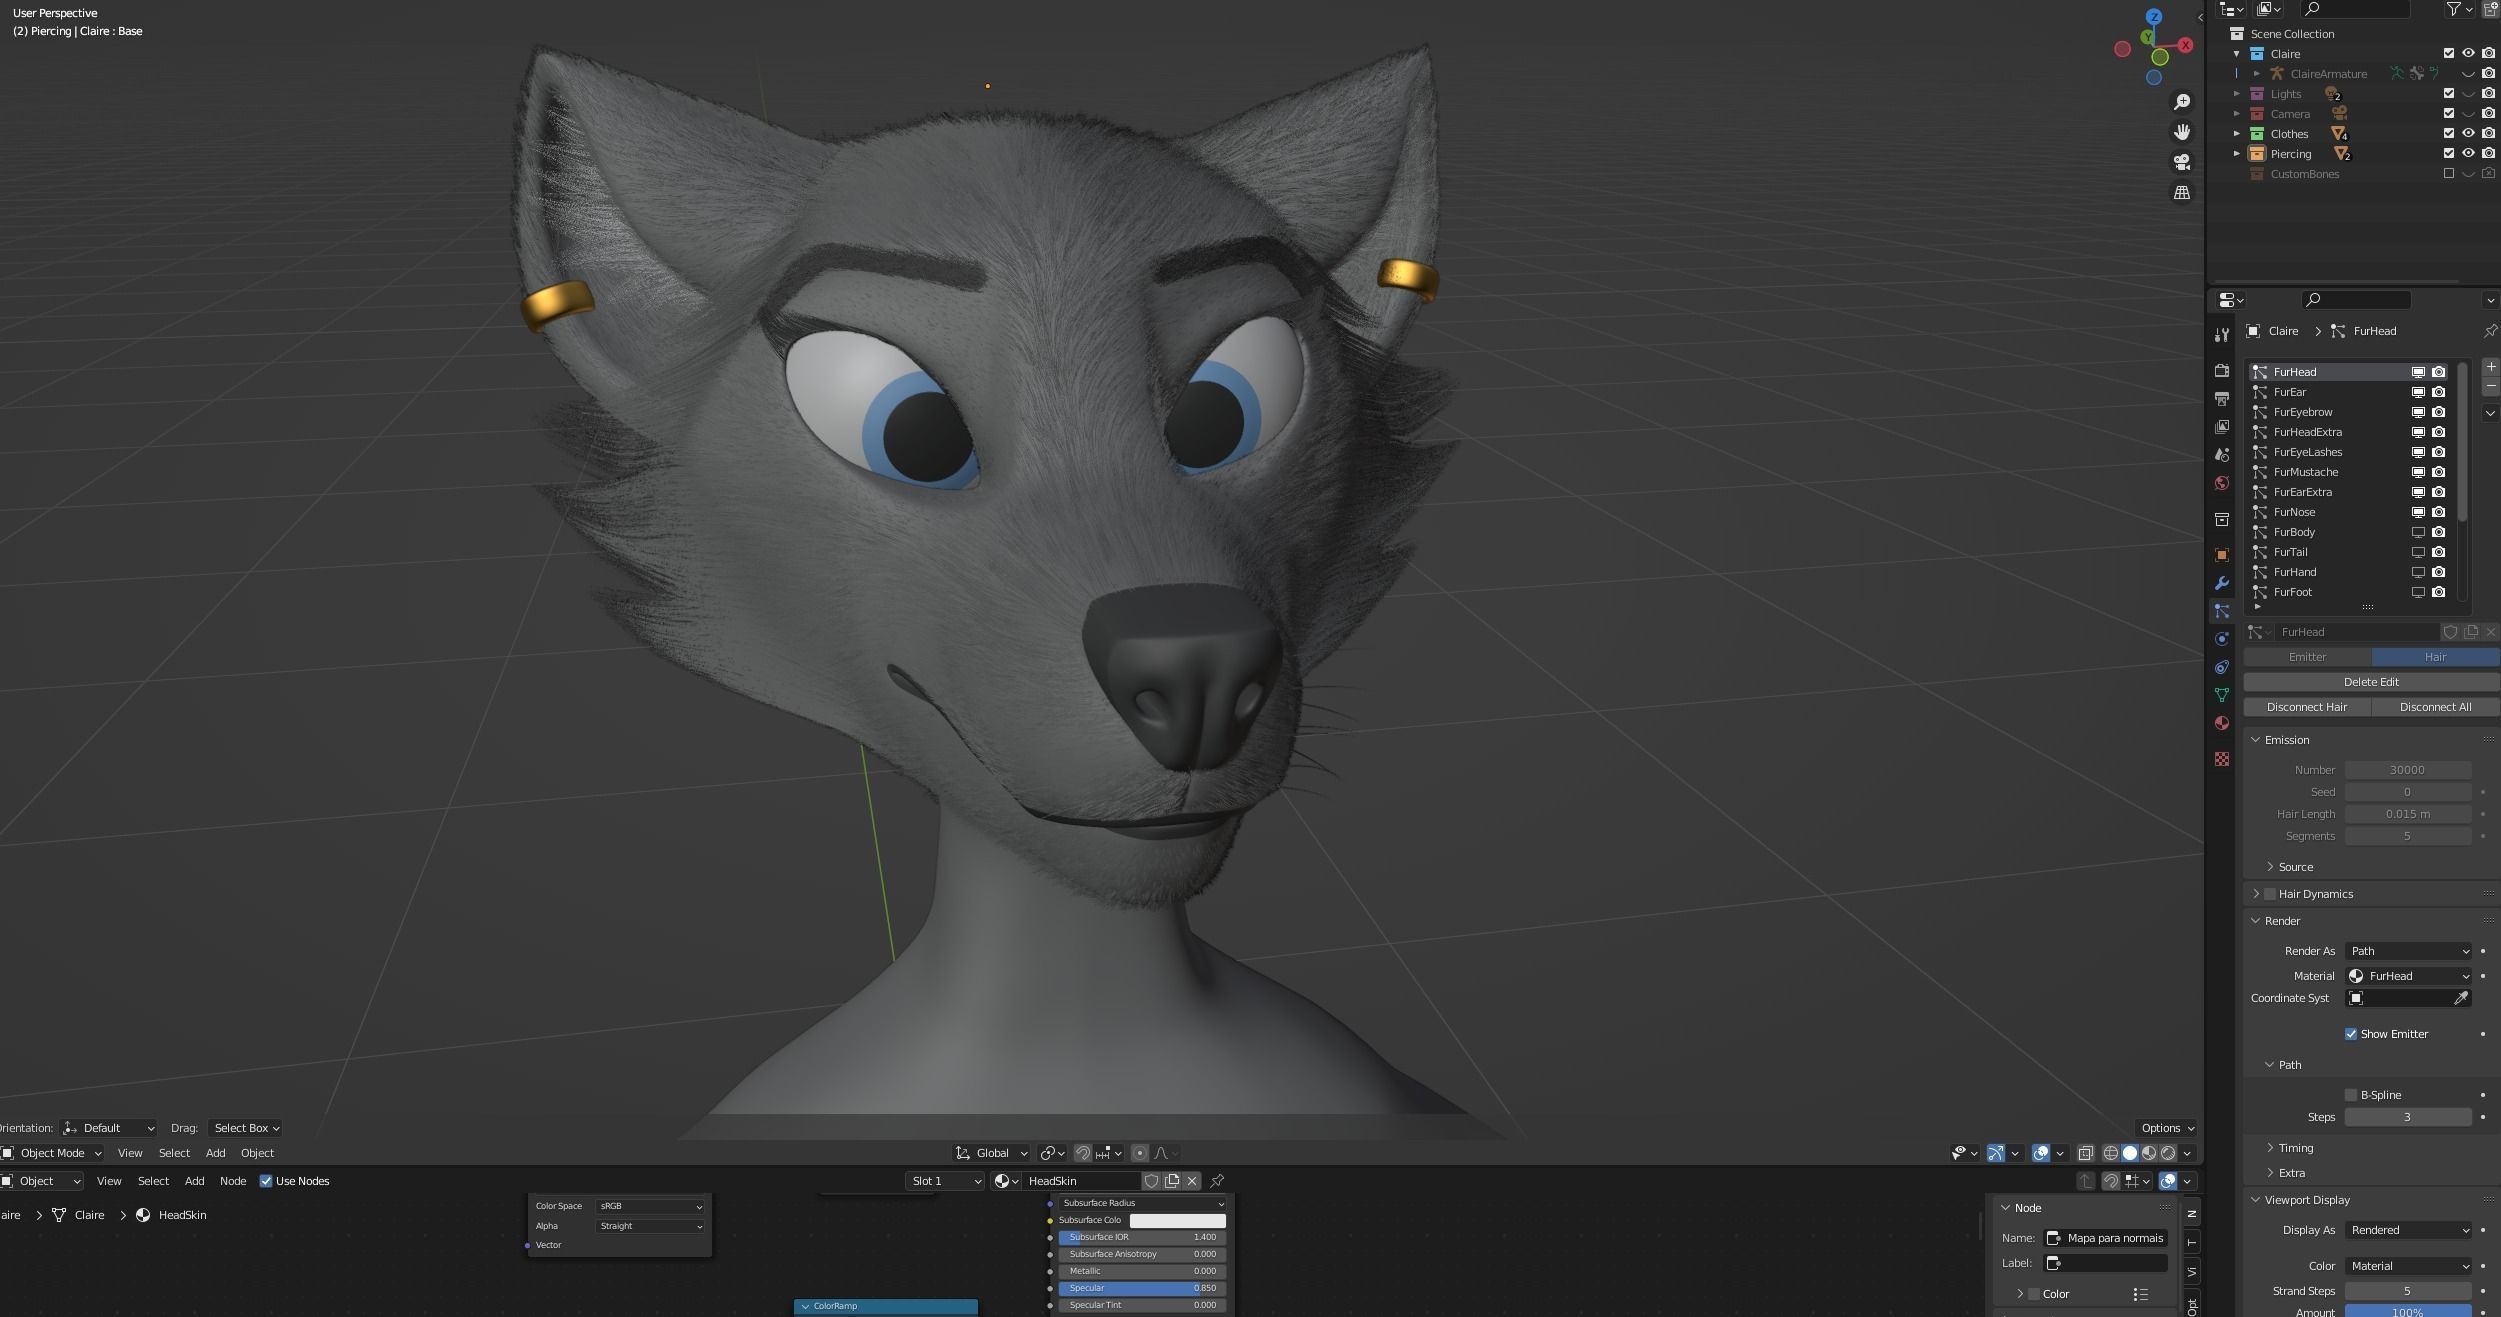
Task: Open the Scene properties tab
Action: pos(2222,455)
